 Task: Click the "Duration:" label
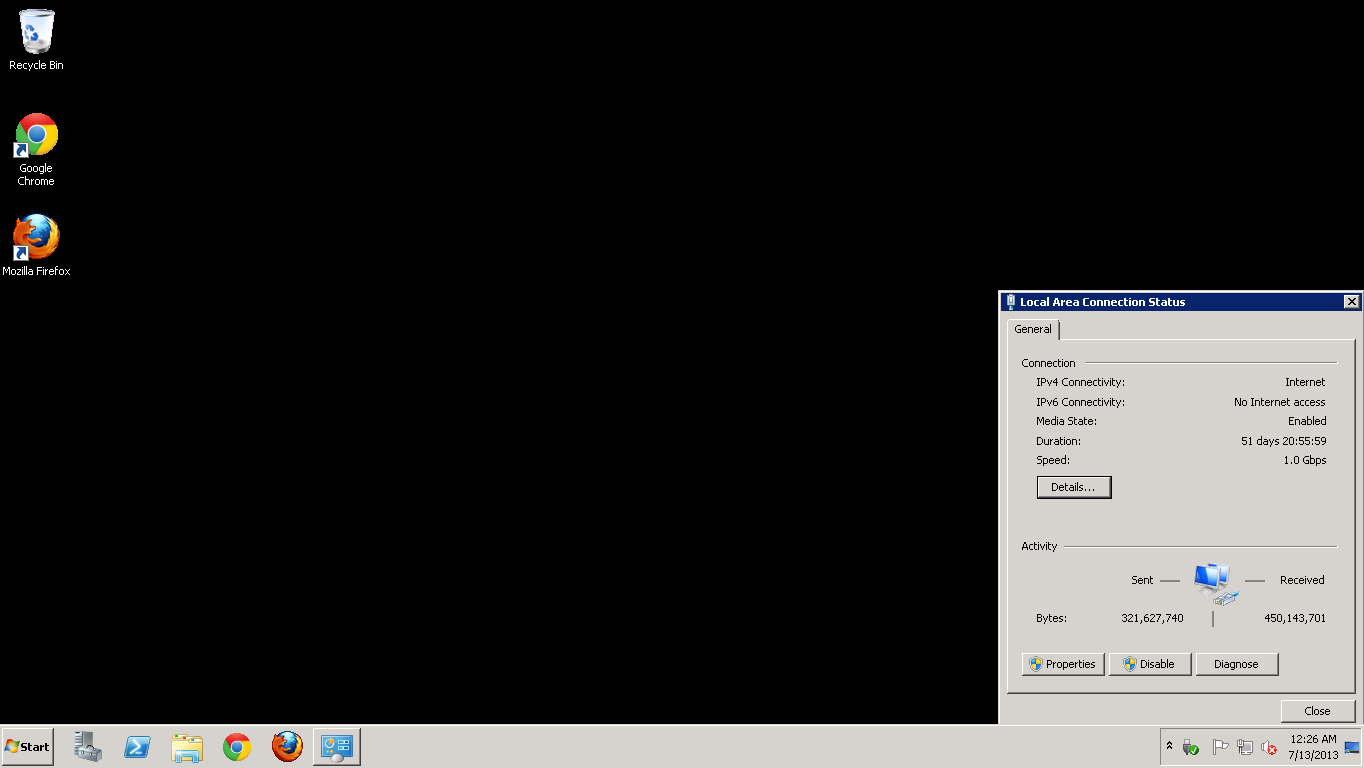coord(1058,441)
